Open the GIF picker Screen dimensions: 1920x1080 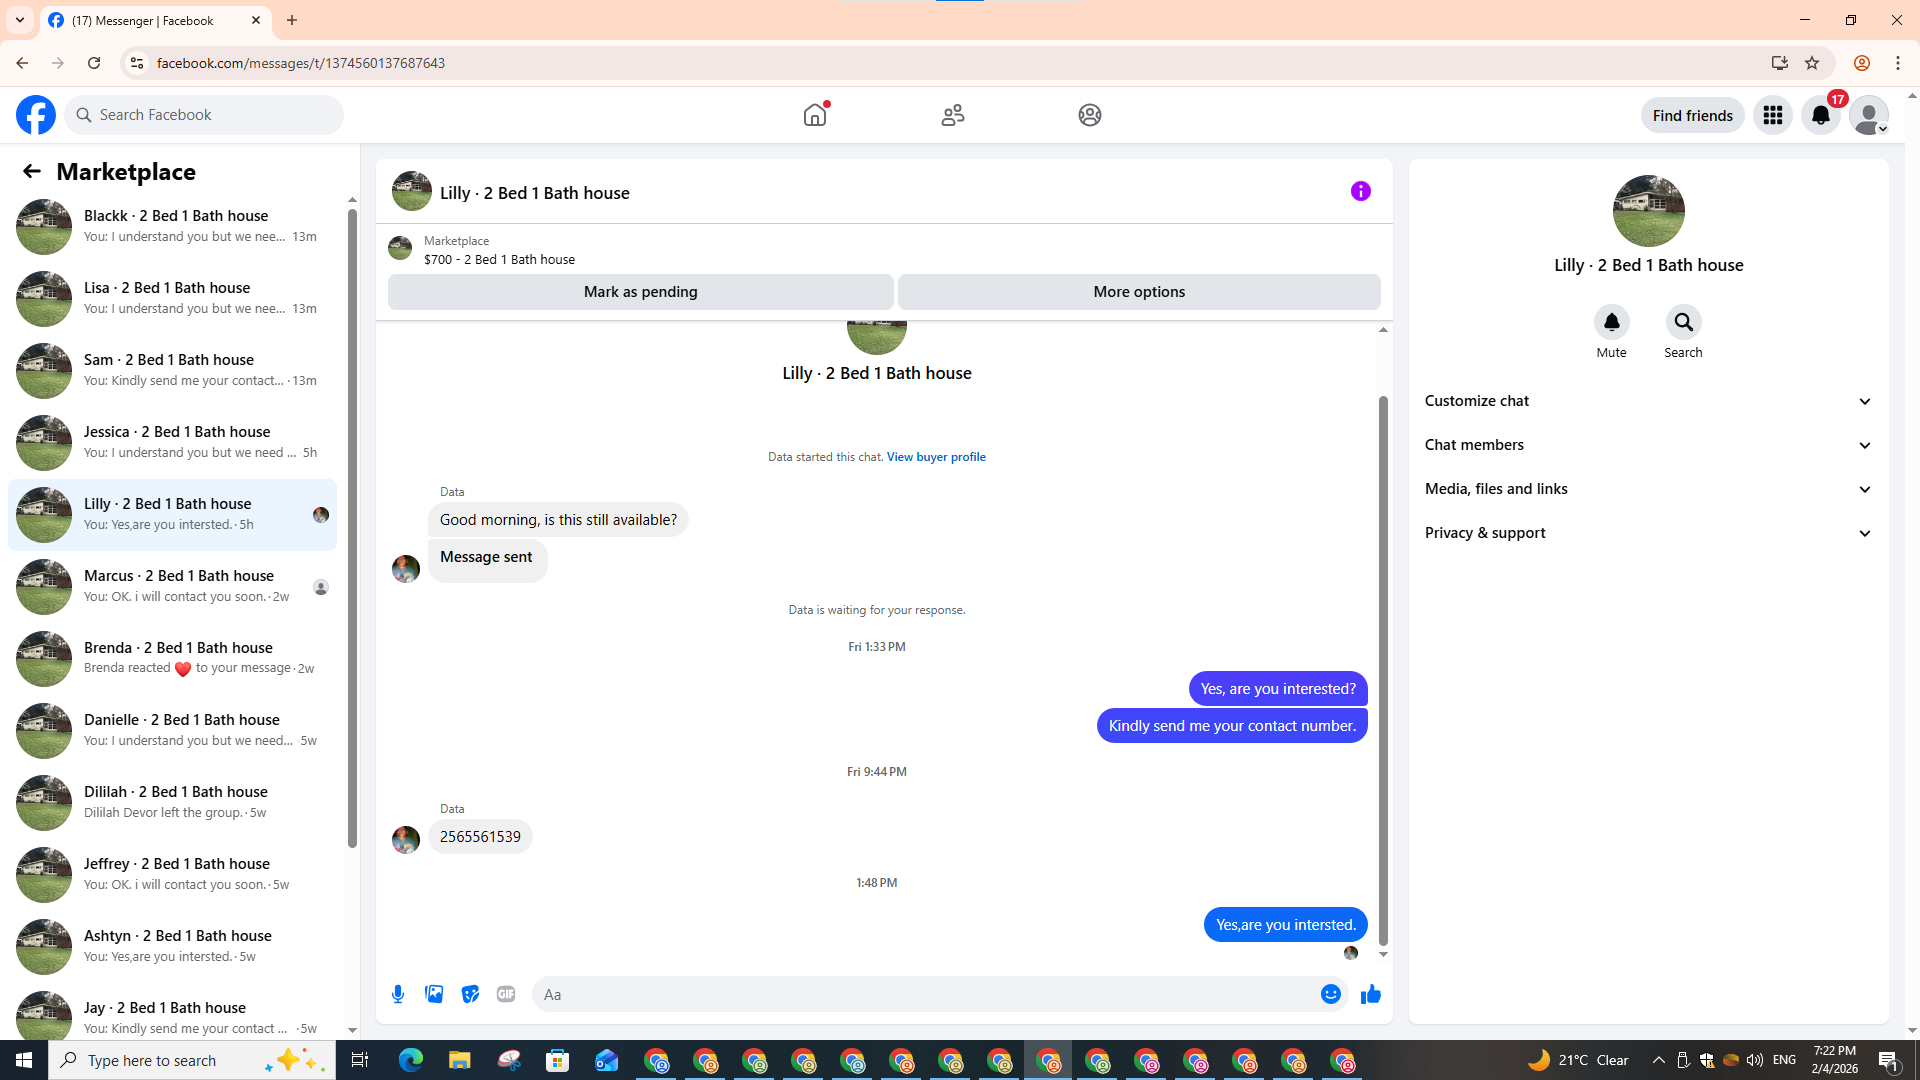(506, 994)
